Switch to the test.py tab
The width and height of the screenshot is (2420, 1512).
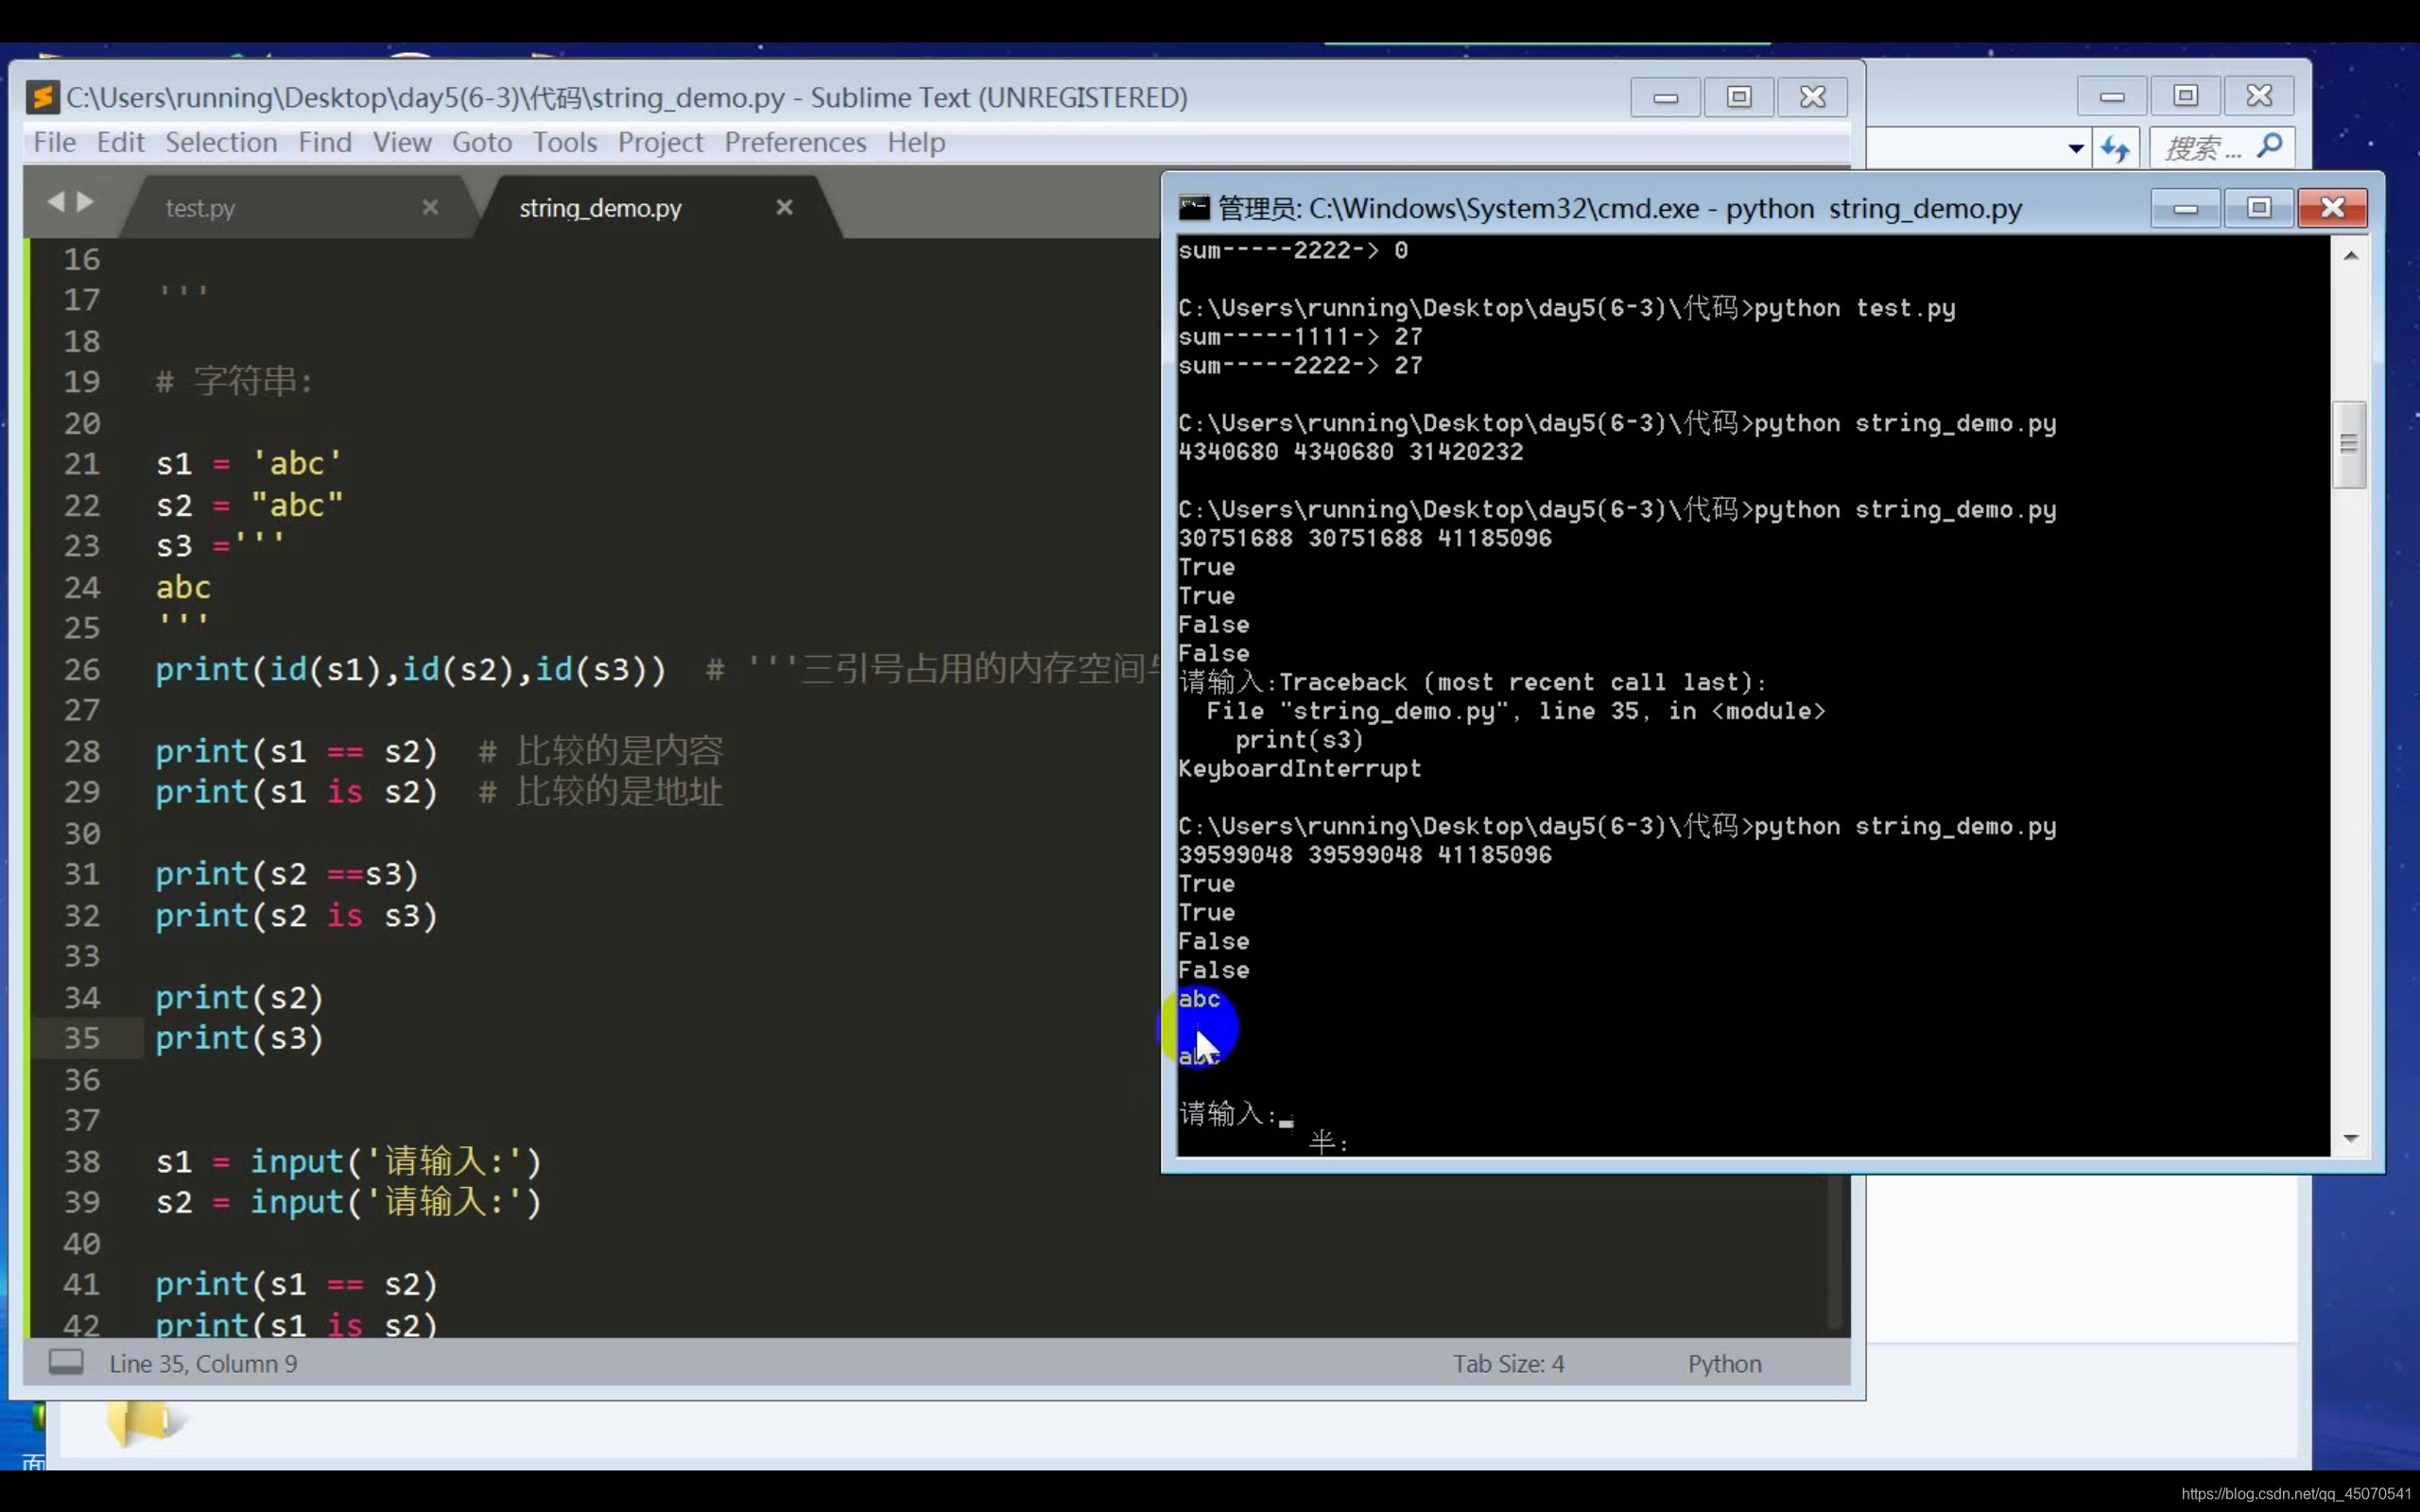pyautogui.click(x=200, y=208)
